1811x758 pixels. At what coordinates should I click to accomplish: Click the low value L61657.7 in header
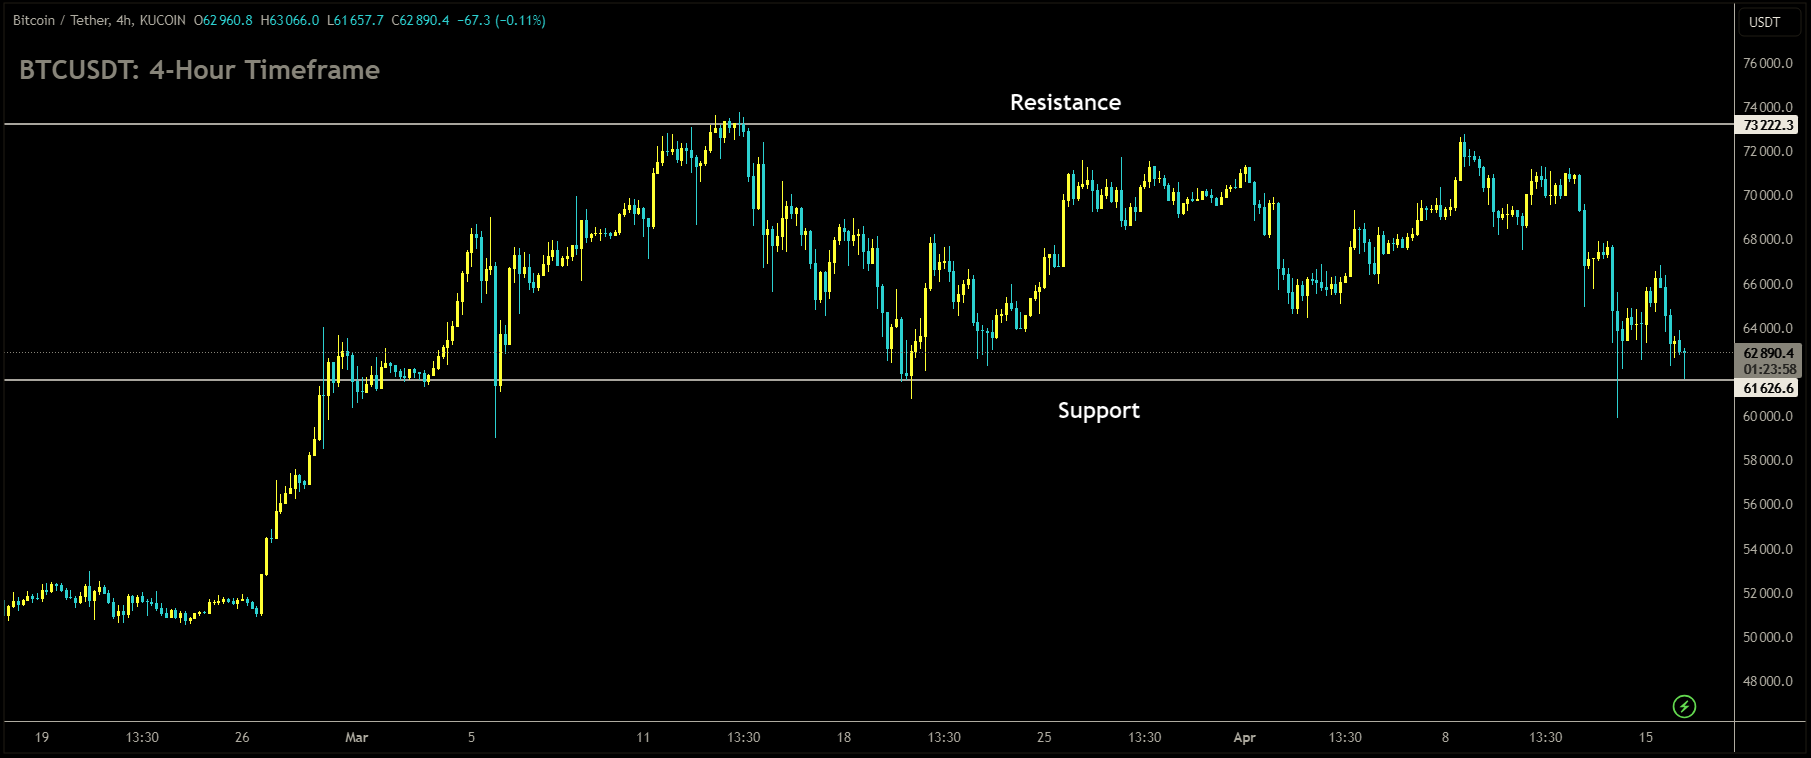click(355, 20)
